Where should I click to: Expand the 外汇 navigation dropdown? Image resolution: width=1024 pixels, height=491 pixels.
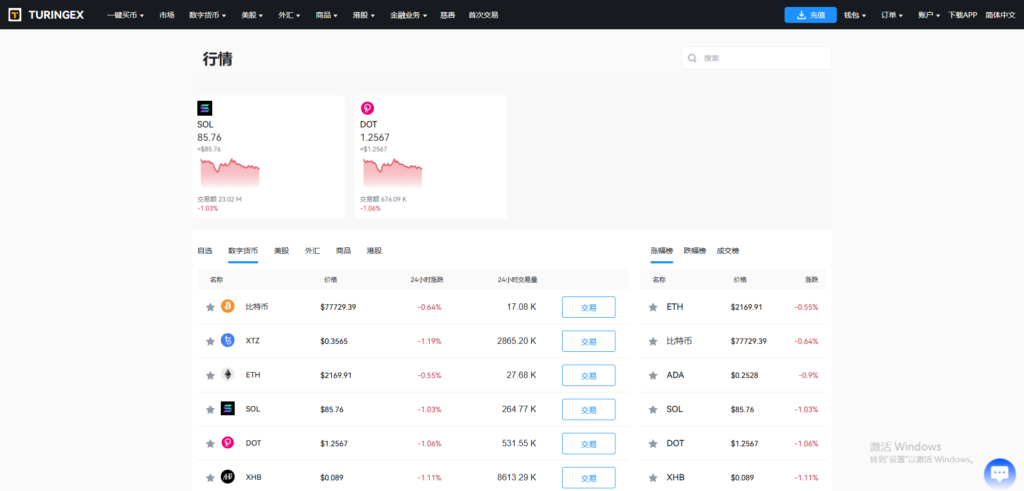[289, 15]
